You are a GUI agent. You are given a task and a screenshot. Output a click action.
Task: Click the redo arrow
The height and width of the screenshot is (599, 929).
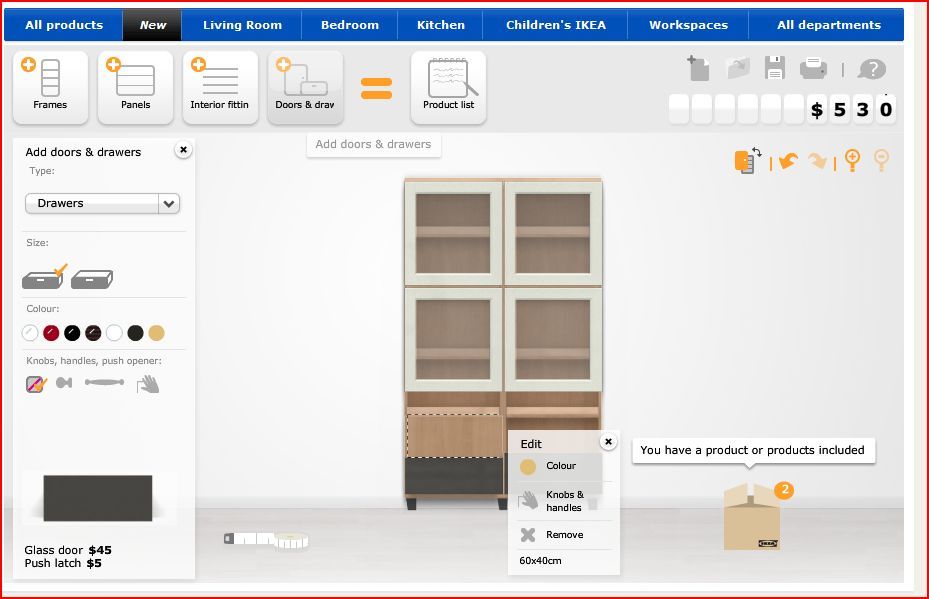click(818, 161)
